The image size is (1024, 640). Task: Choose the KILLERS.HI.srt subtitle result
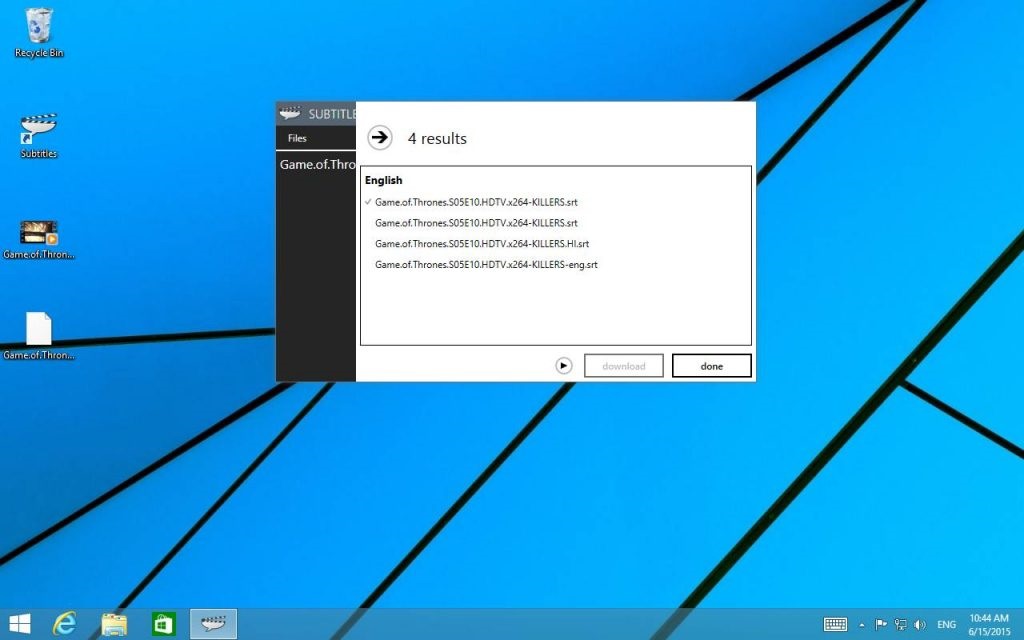pos(482,244)
